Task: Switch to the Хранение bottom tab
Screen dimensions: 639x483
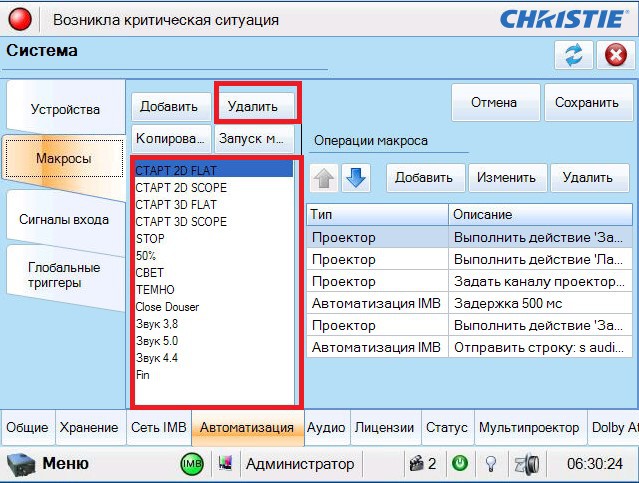Action: (x=89, y=427)
